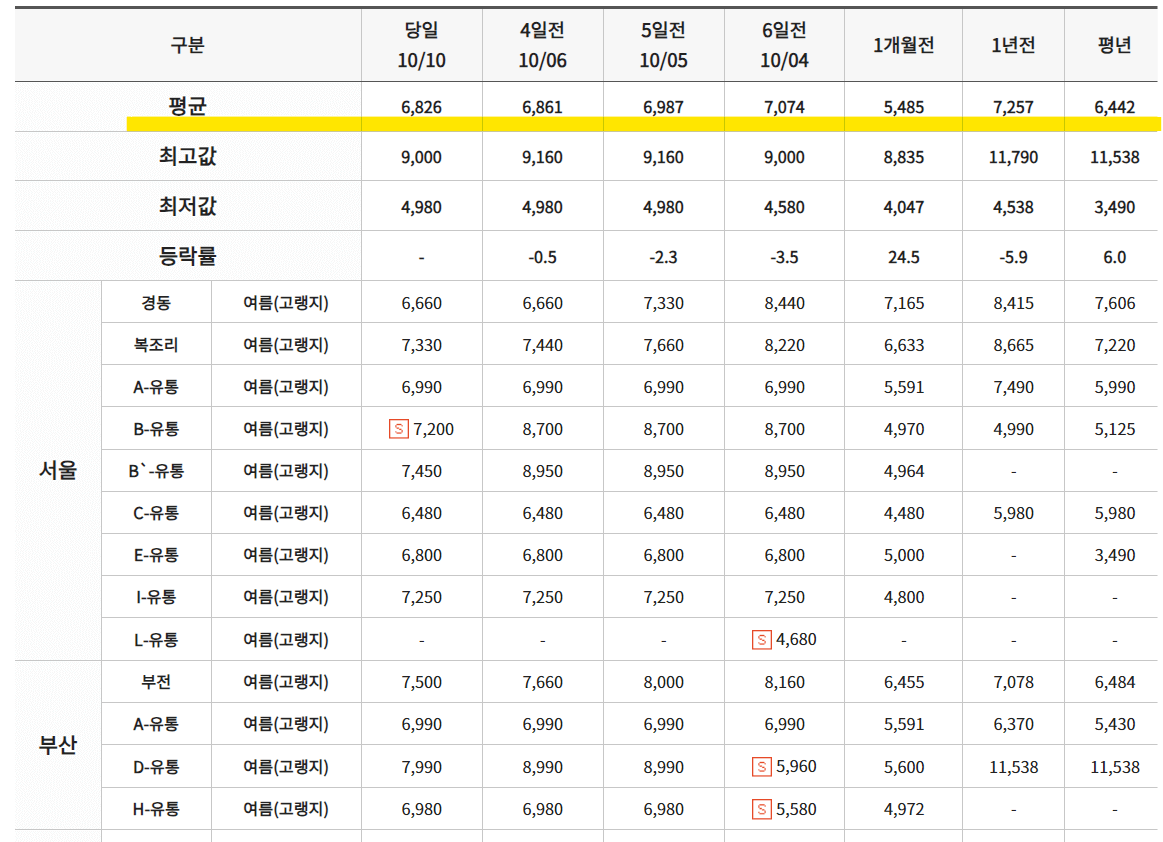1163x842 pixels.
Task: Click the S badge beside B-유통's 7,200 price
Action: tap(401, 429)
